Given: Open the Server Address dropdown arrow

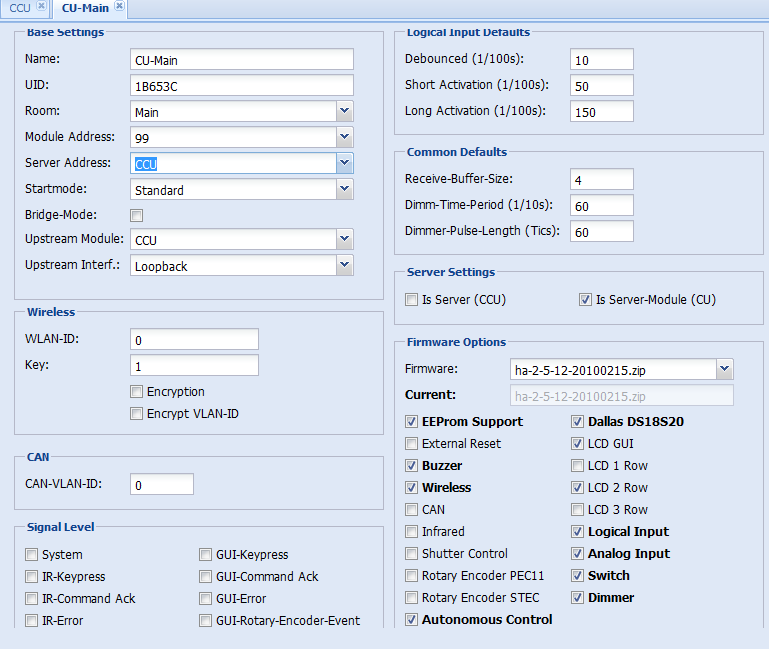Looking at the screenshot, I should point(345,163).
